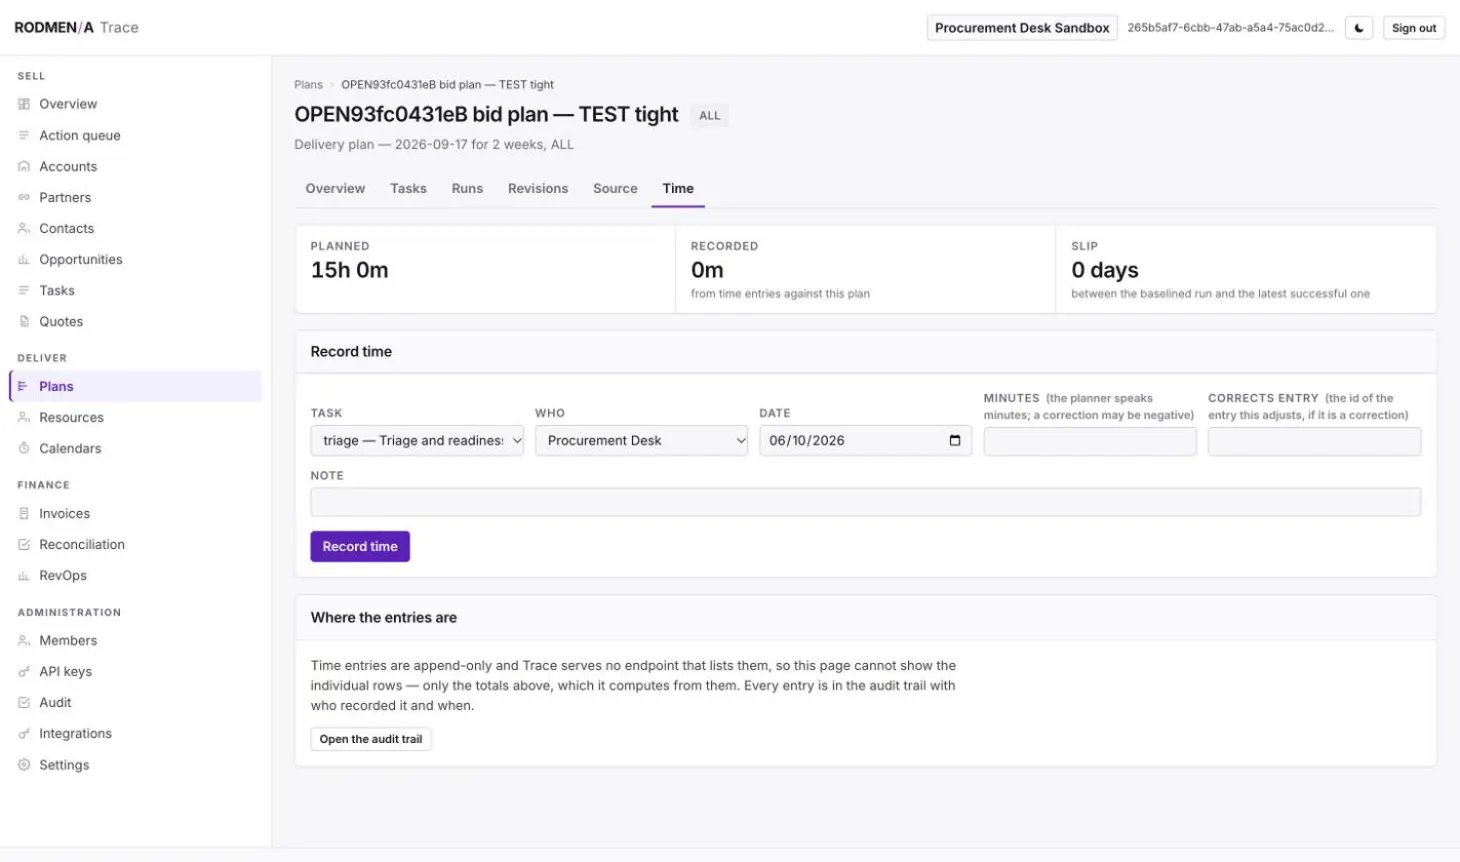Click the Action queue sidebar icon
This screenshot has height=862, width=1460.
(24, 135)
